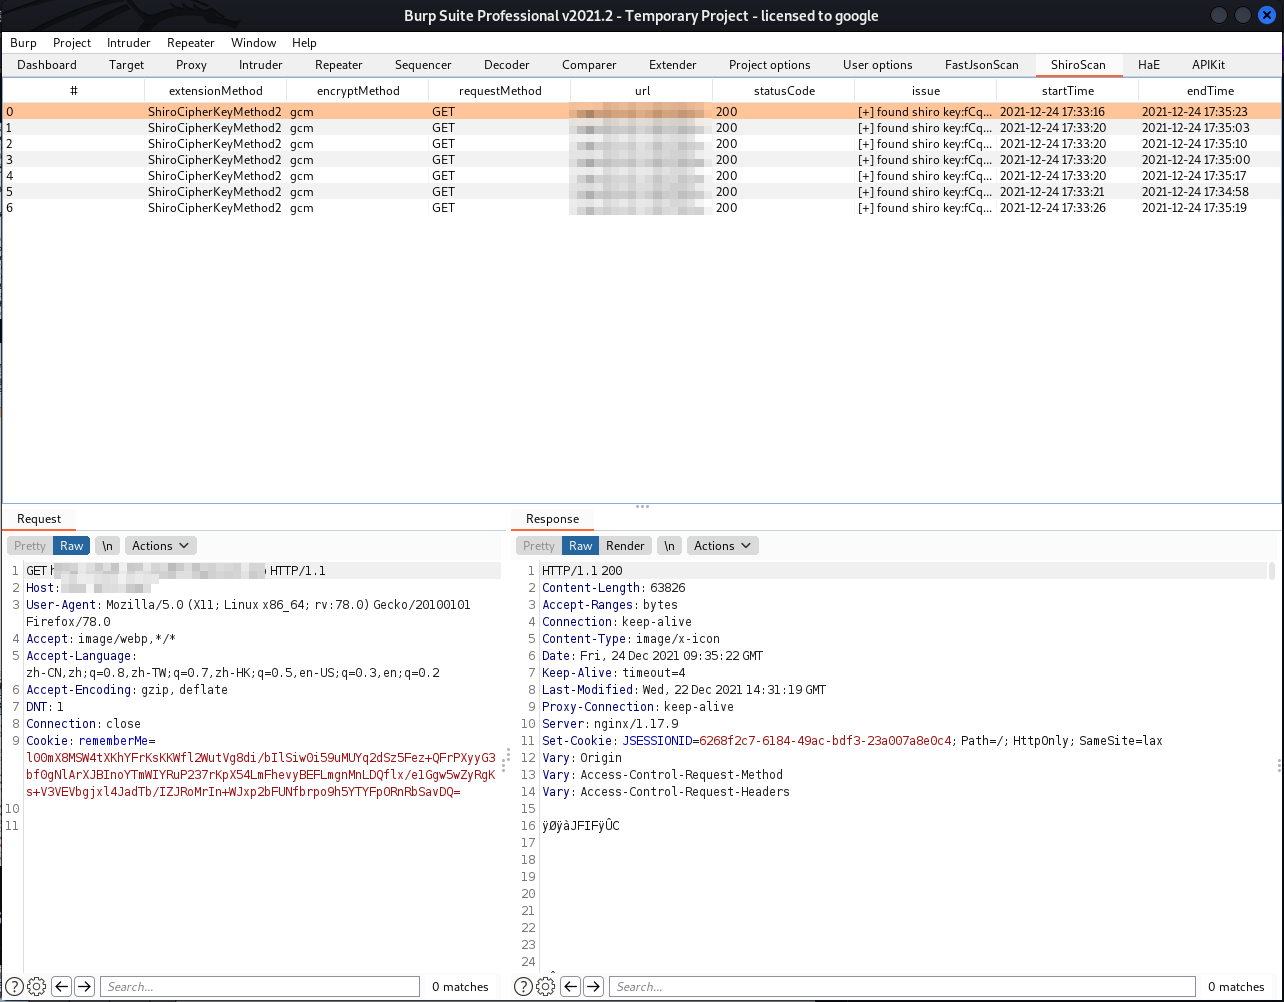Select the ShiroScan tab
The image size is (1284, 1002).
(1079, 65)
